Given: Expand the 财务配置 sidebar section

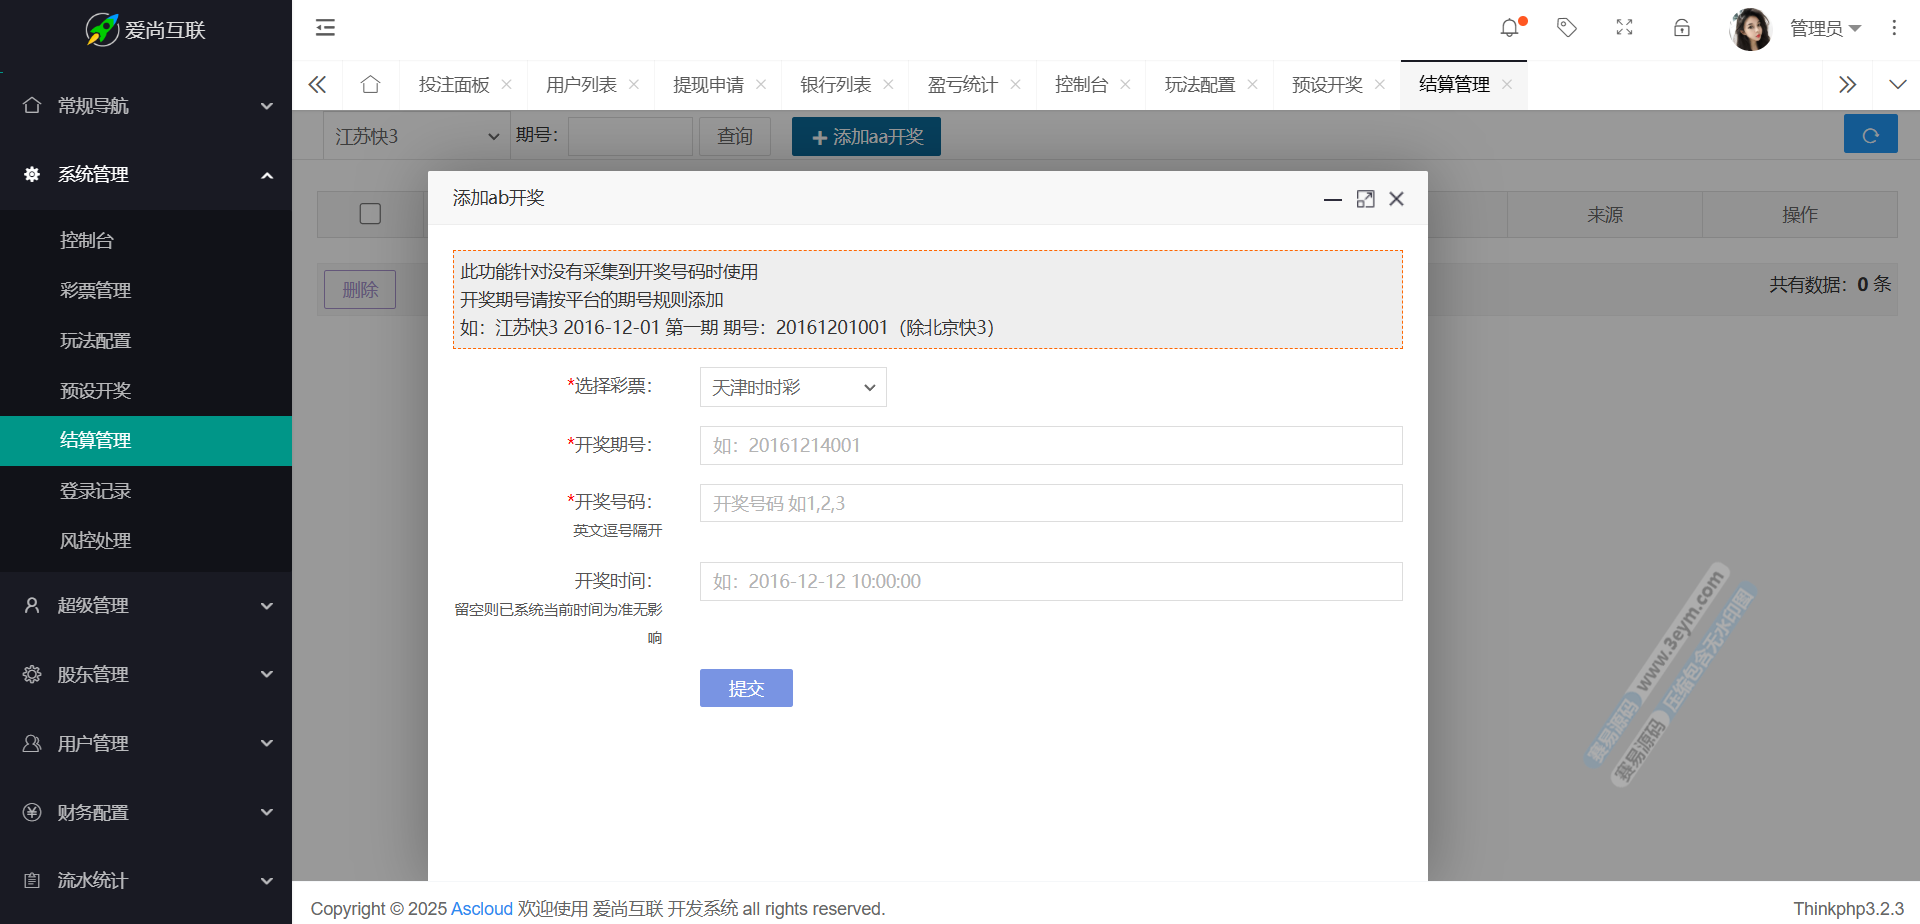Looking at the screenshot, I should (x=146, y=812).
